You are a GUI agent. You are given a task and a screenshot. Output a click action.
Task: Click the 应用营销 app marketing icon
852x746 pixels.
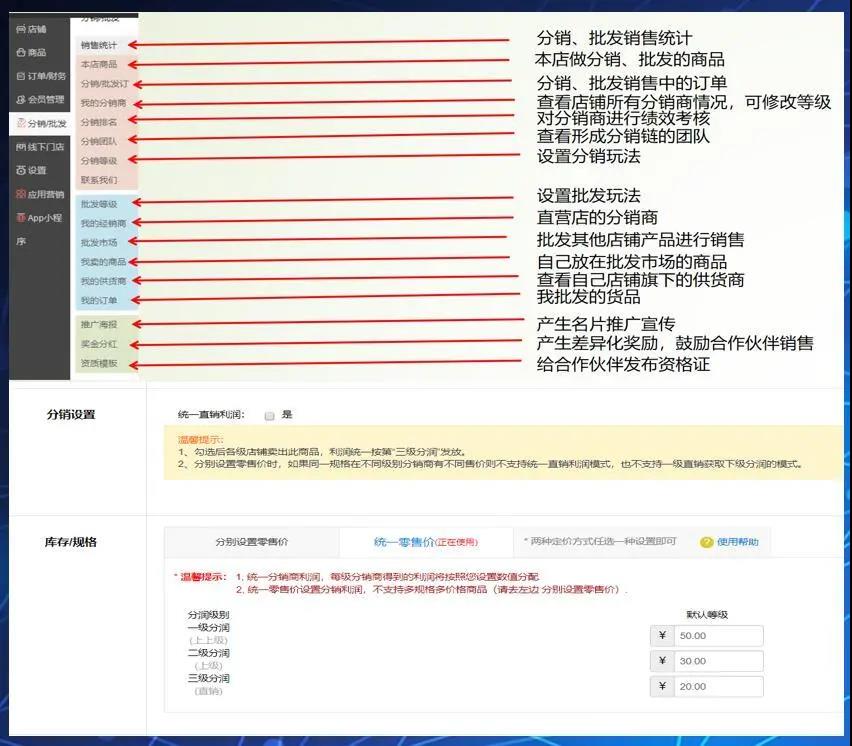click(x=21, y=194)
